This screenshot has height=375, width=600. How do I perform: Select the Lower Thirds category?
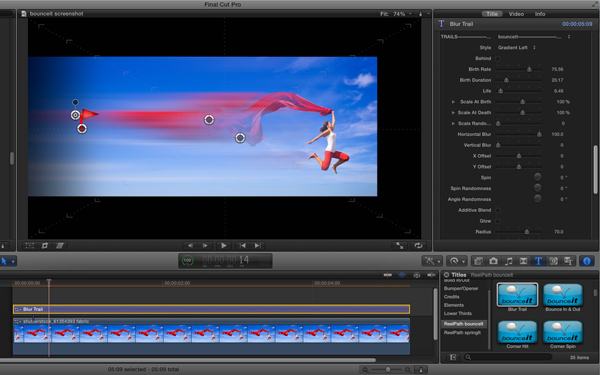click(x=458, y=313)
